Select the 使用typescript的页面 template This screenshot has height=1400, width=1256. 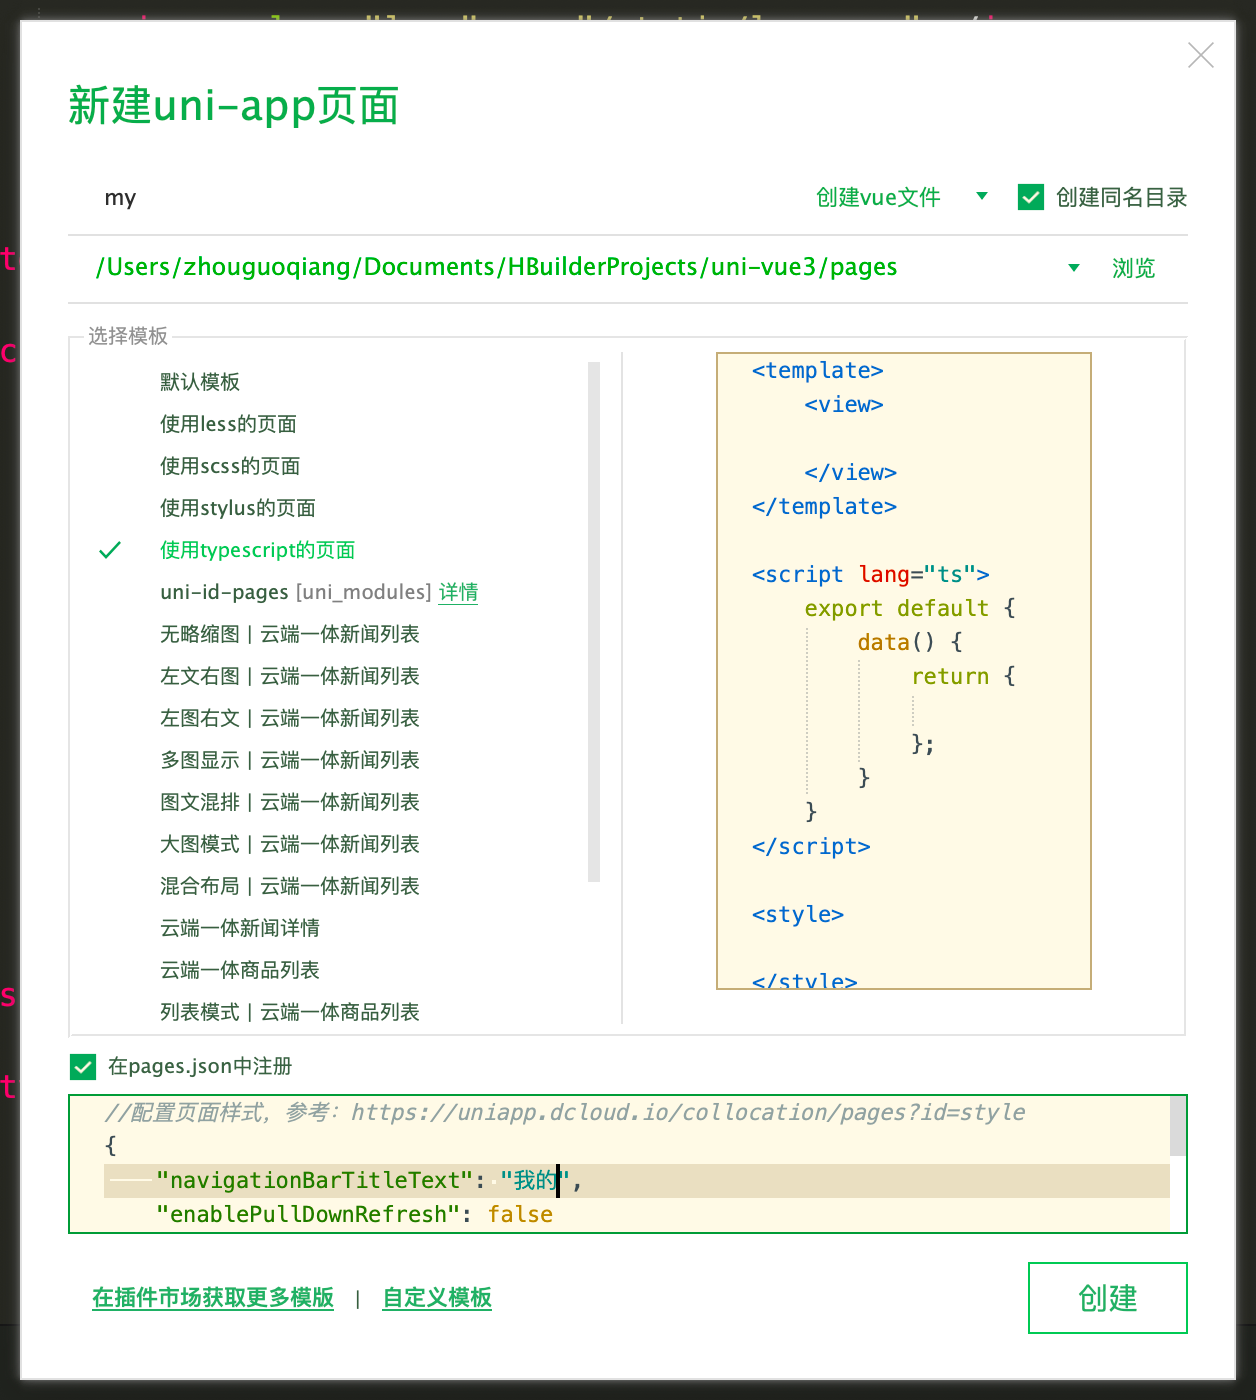258,550
